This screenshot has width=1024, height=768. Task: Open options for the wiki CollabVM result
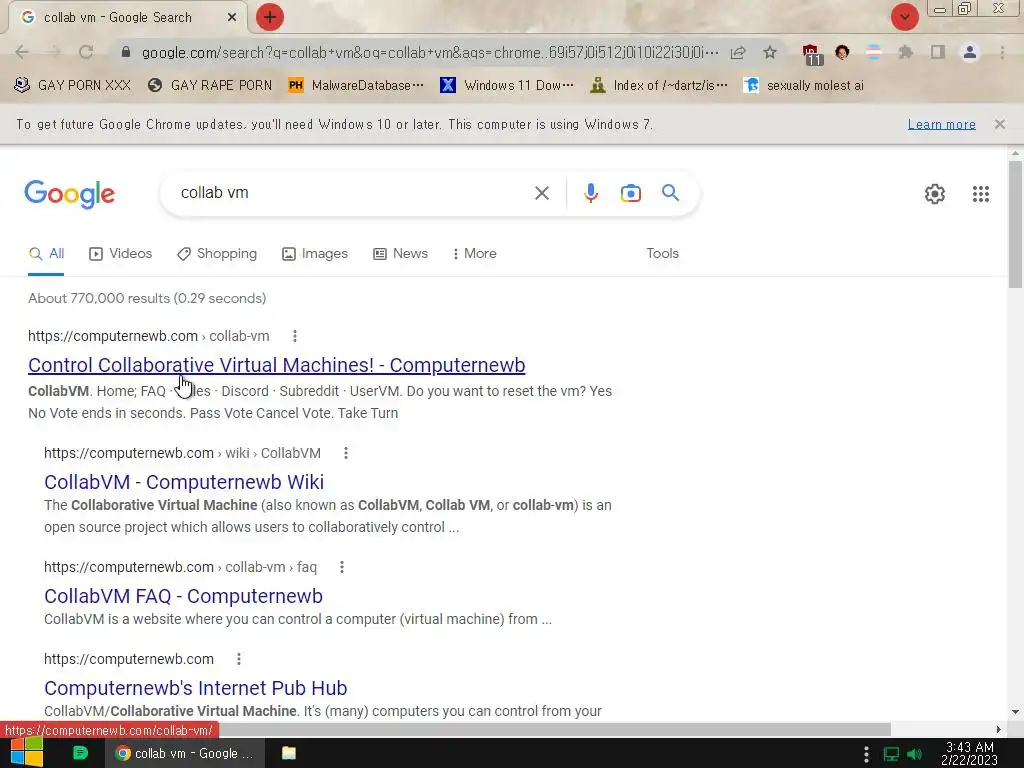(x=345, y=453)
